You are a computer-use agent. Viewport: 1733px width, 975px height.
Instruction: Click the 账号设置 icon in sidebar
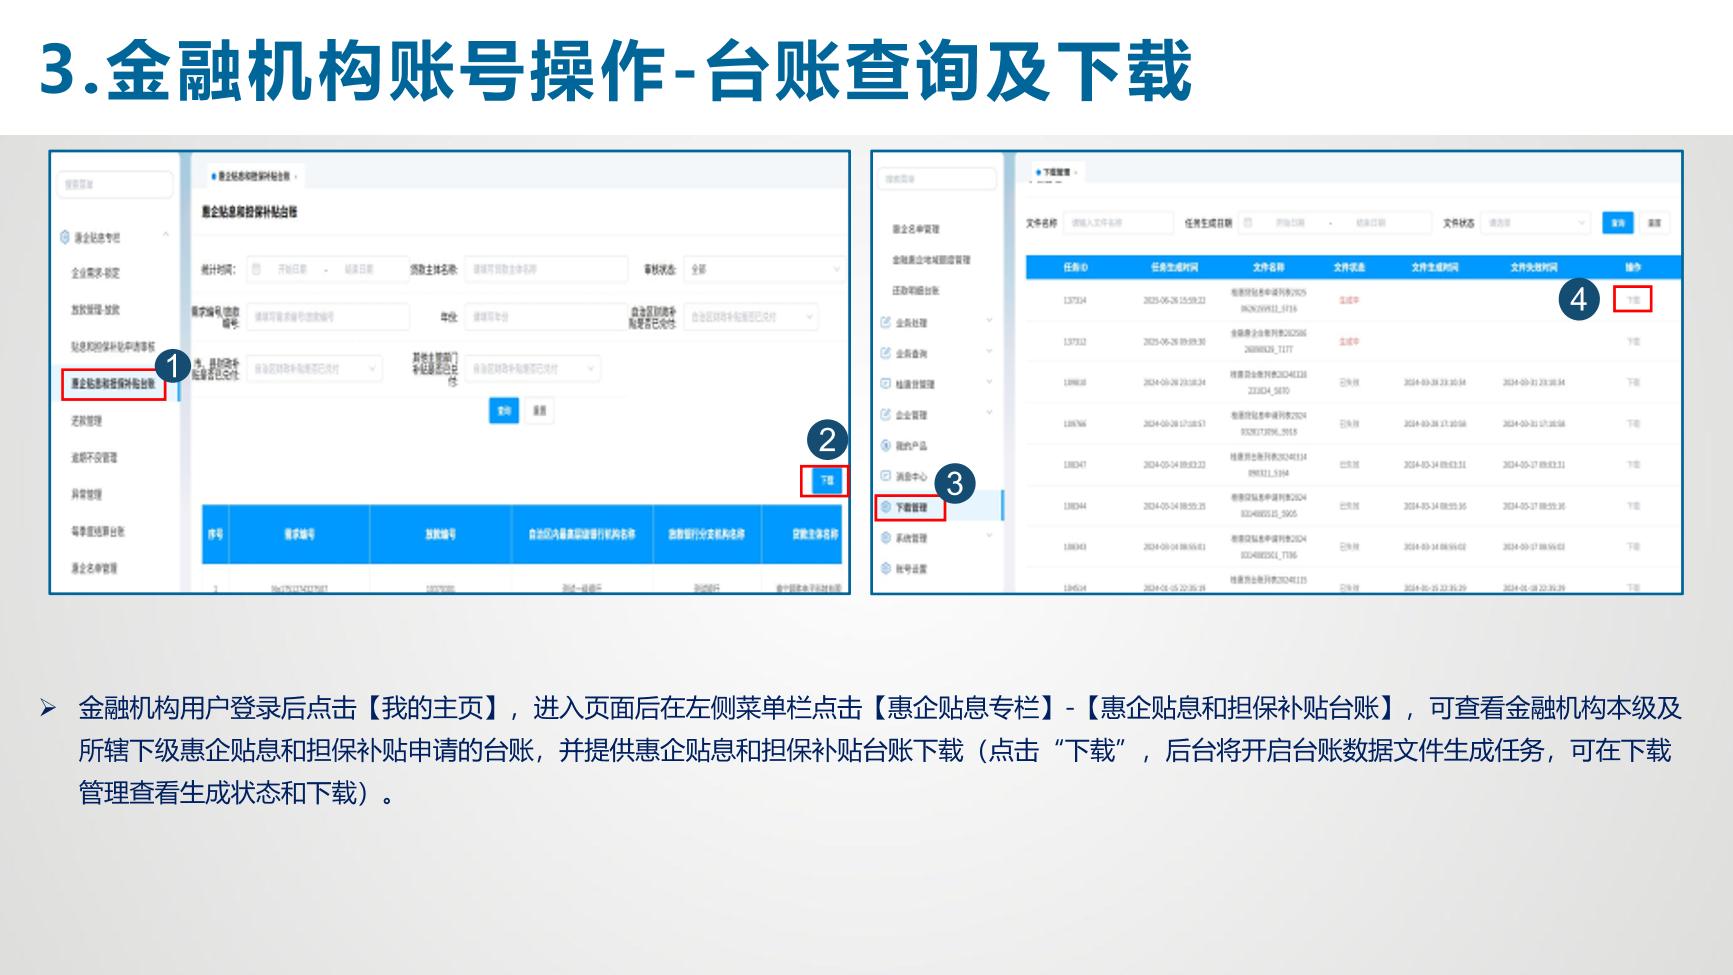pos(885,568)
